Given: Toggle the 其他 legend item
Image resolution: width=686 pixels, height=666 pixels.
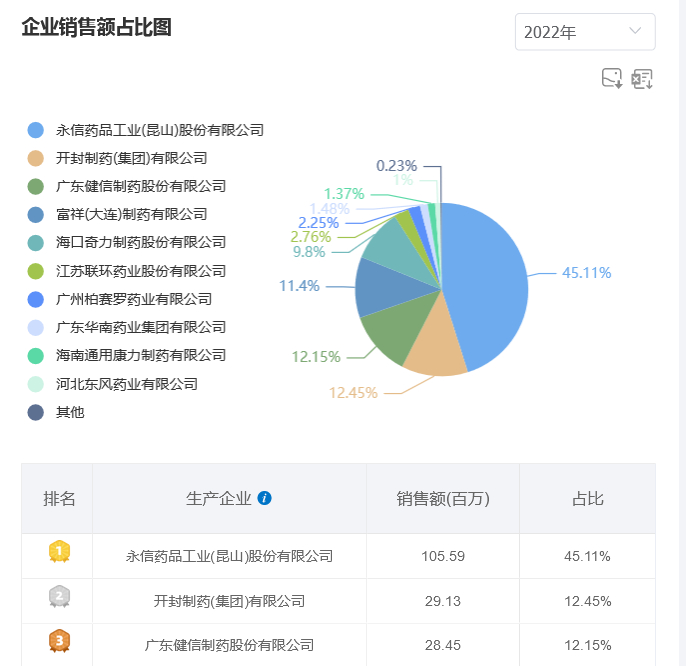Looking at the screenshot, I should [x=70, y=412].
